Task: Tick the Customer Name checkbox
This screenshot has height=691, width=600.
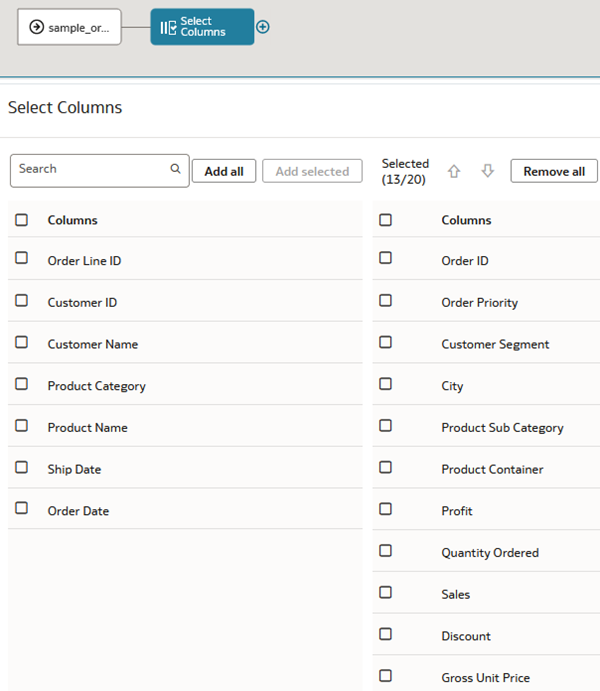Action: [22, 342]
